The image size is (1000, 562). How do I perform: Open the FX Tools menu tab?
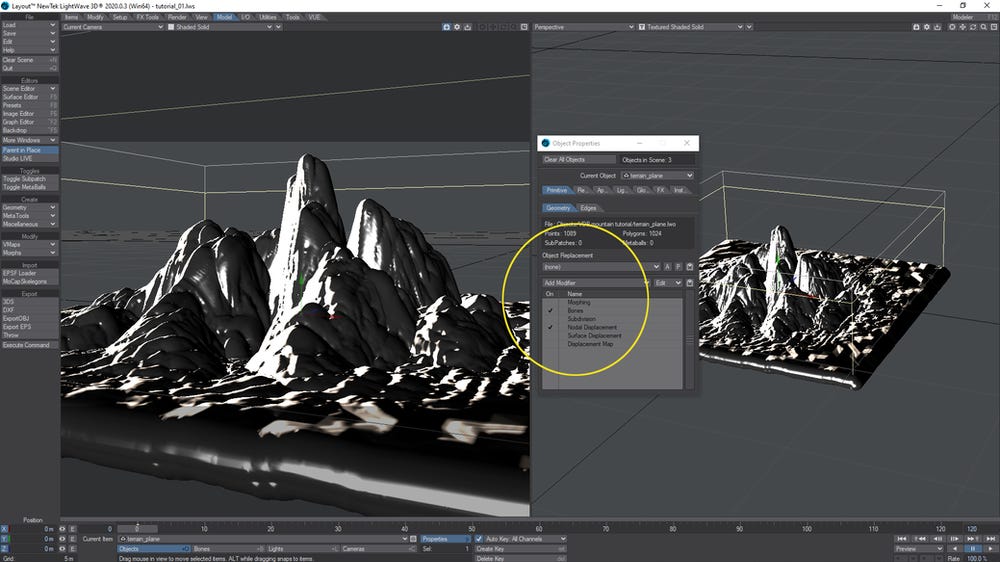pyautogui.click(x=147, y=17)
